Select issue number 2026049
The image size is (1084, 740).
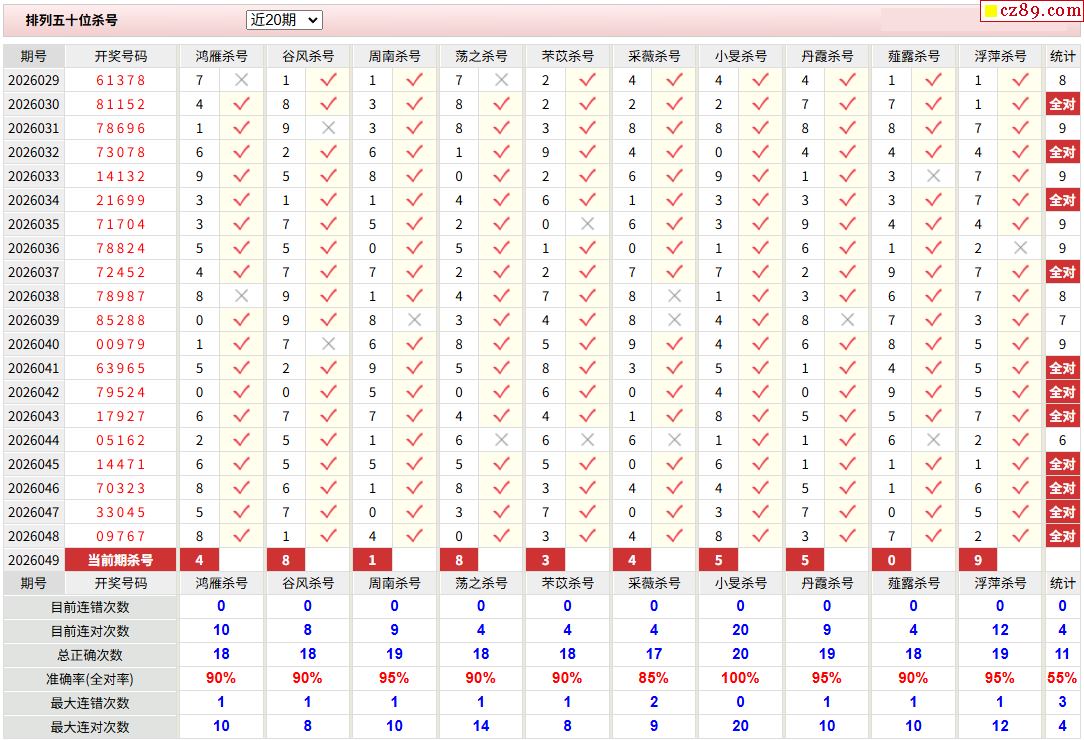pyautogui.click(x=34, y=560)
